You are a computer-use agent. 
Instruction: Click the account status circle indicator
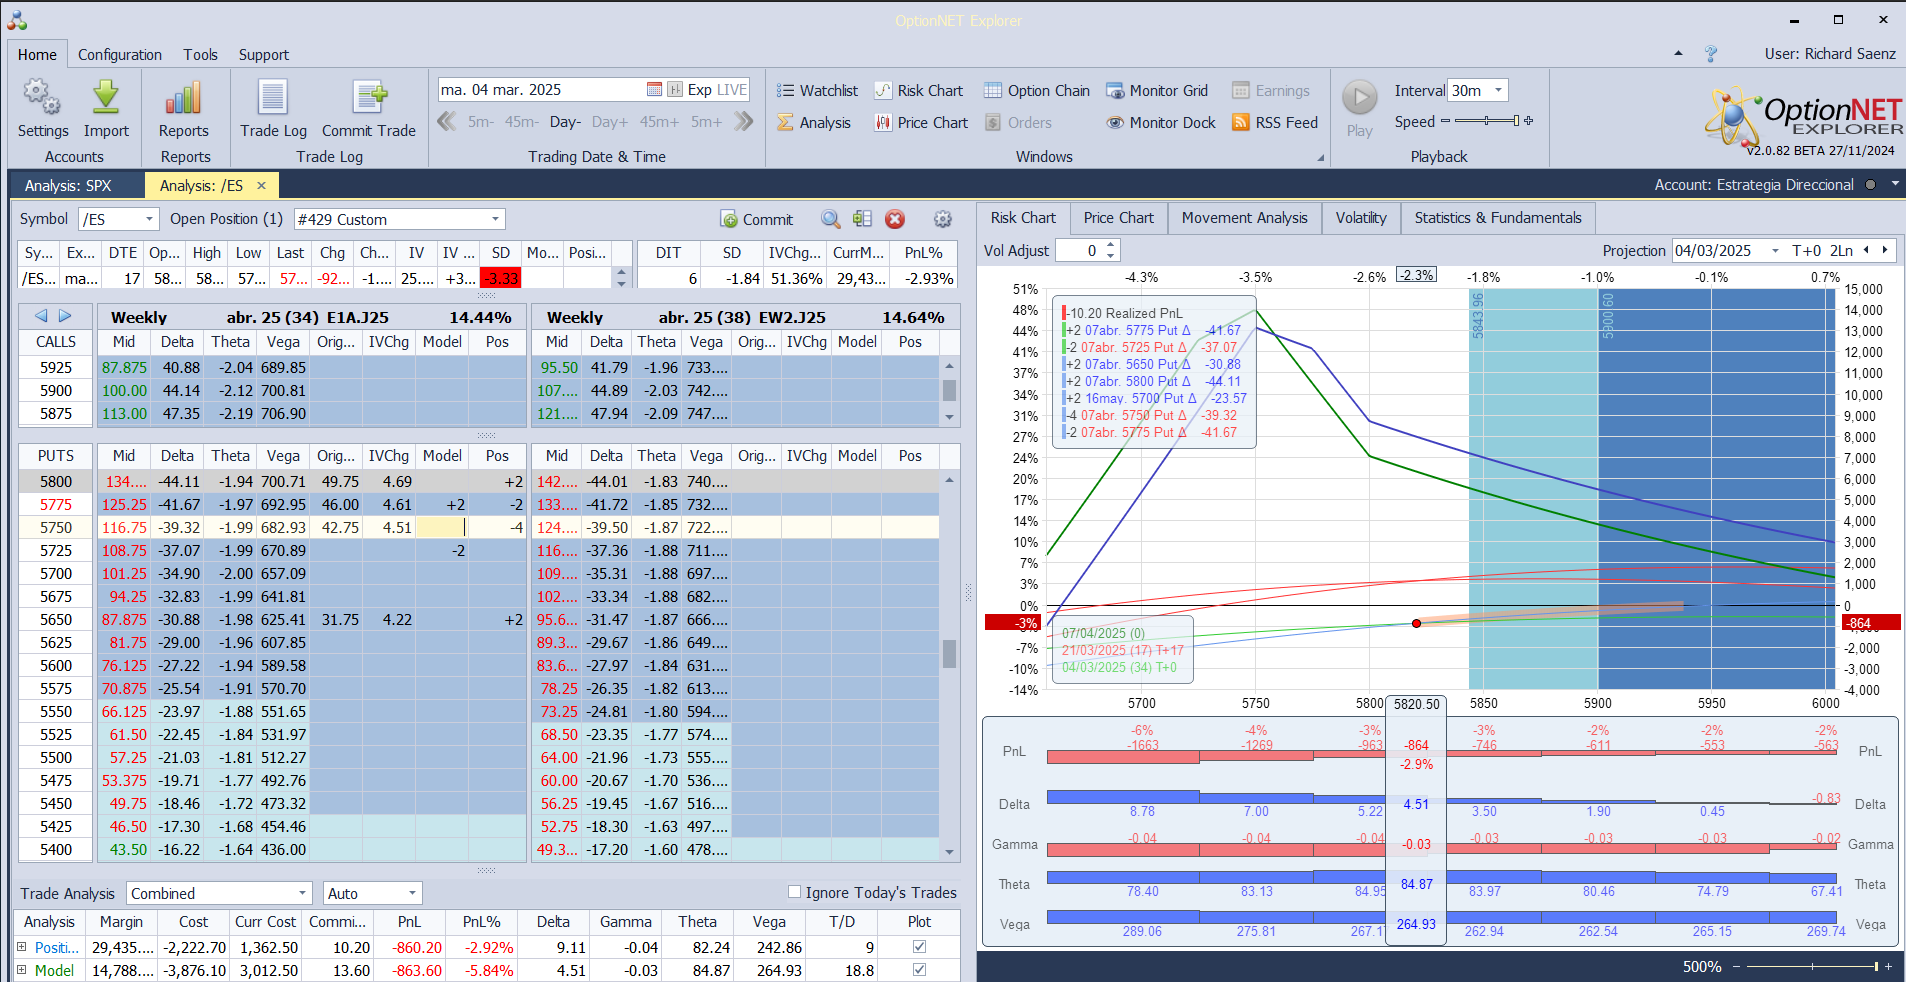[x=1870, y=185]
